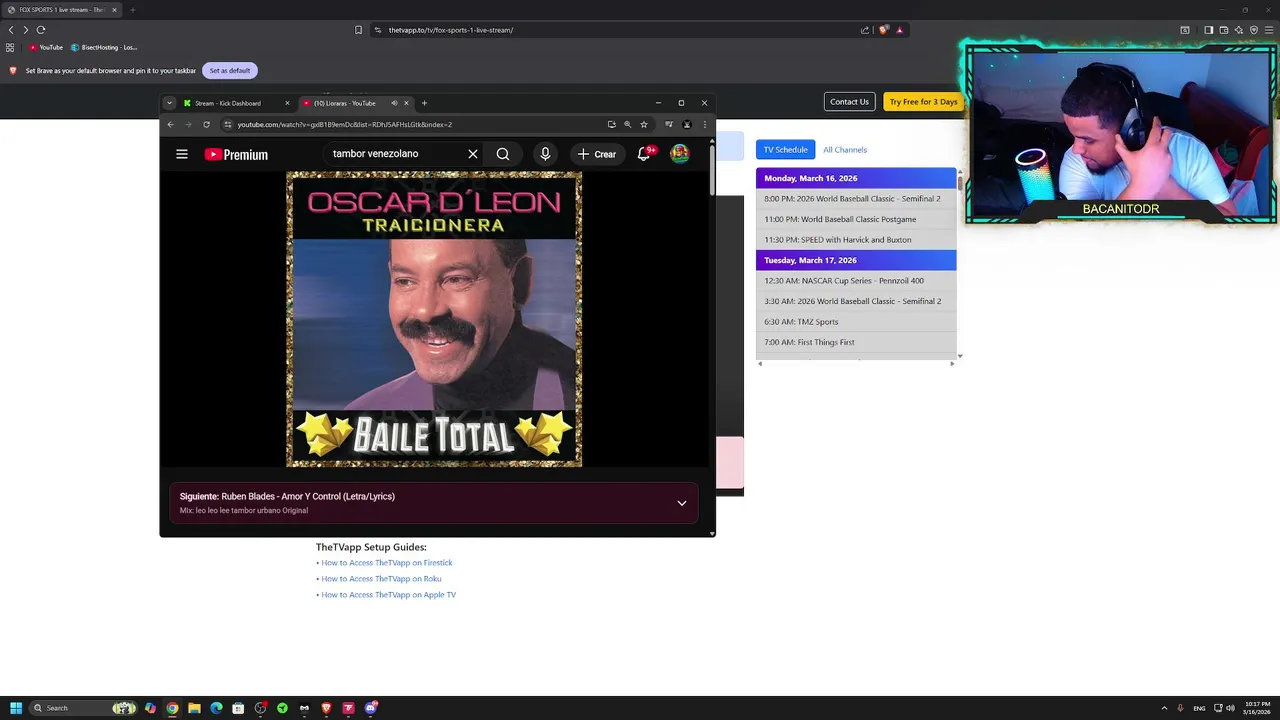Open Chrome zoom magnifier in address bar
The height and width of the screenshot is (720, 1280).
[x=628, y=124]
